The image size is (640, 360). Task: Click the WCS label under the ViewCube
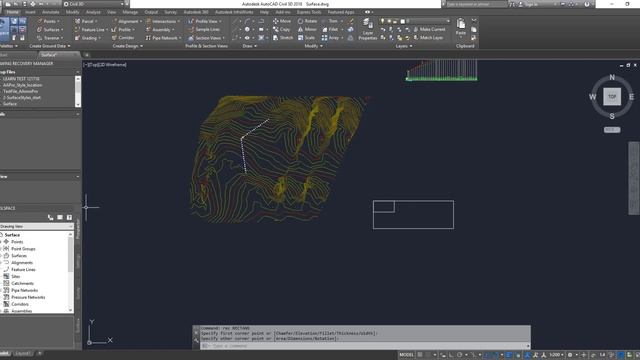612,130
